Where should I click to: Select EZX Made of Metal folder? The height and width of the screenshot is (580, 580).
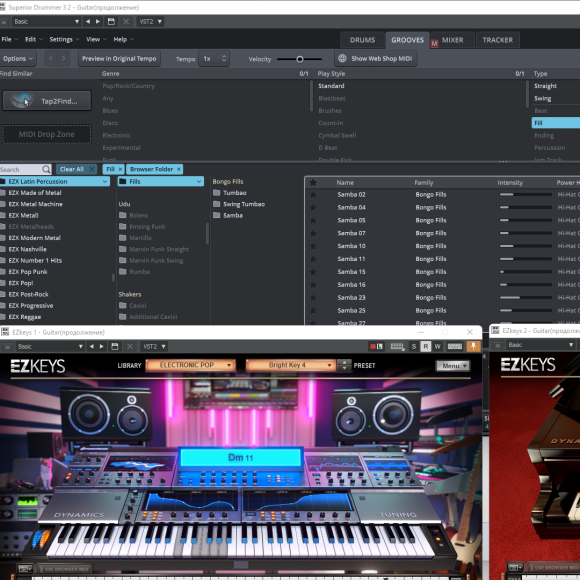[35, 193]
